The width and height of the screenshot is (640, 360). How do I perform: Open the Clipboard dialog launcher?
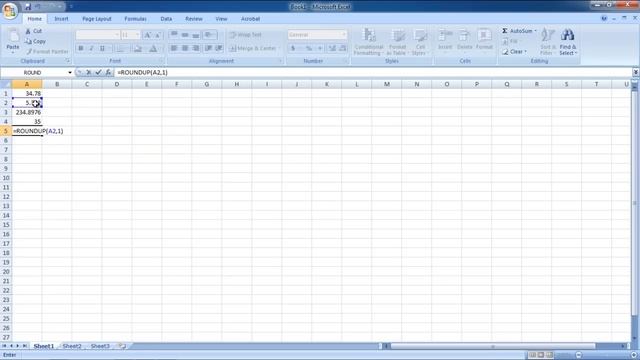tap(68, 61)
